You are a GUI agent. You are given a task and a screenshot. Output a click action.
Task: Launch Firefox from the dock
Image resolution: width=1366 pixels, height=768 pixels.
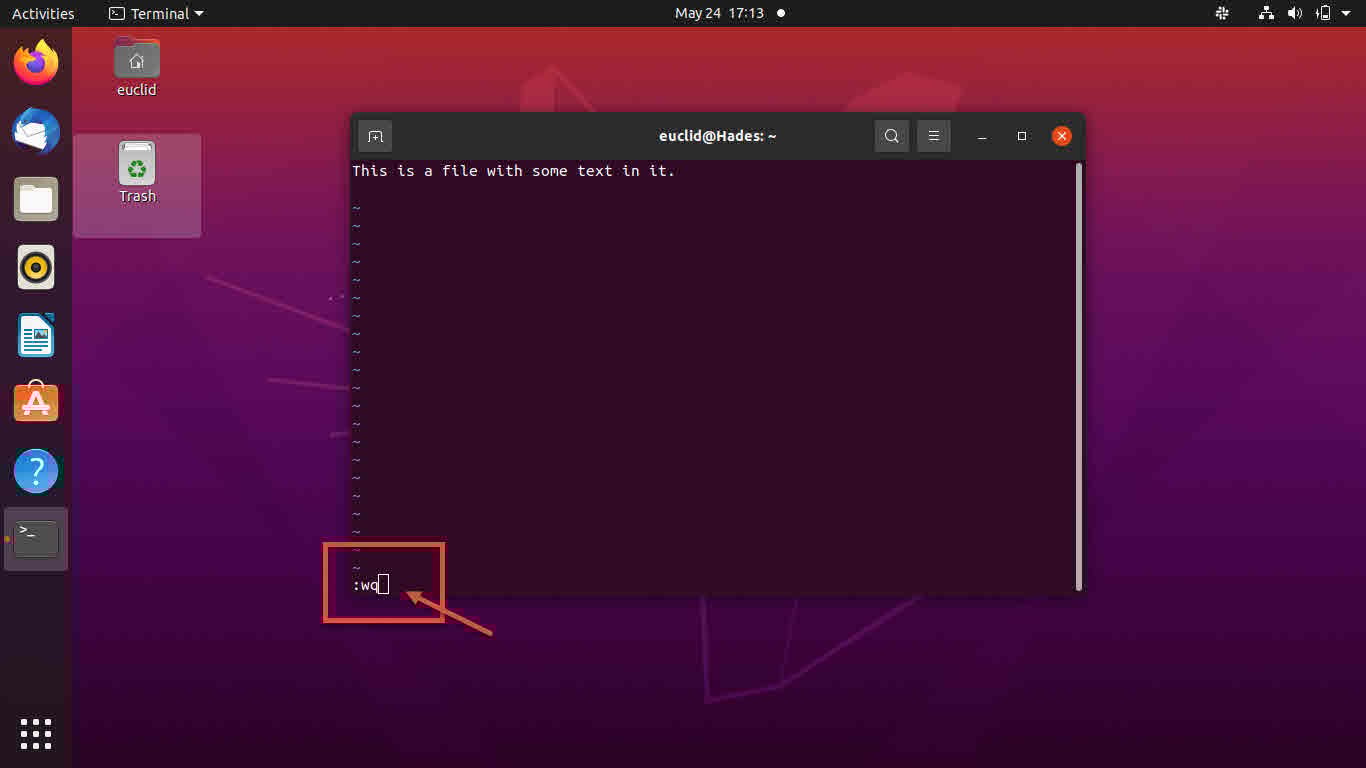(x=36, y=63)
